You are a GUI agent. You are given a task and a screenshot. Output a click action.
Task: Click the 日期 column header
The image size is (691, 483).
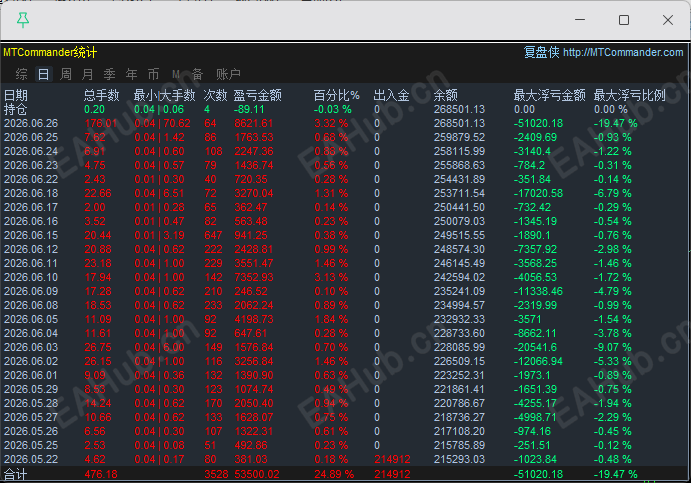click(x=16, y=95)
